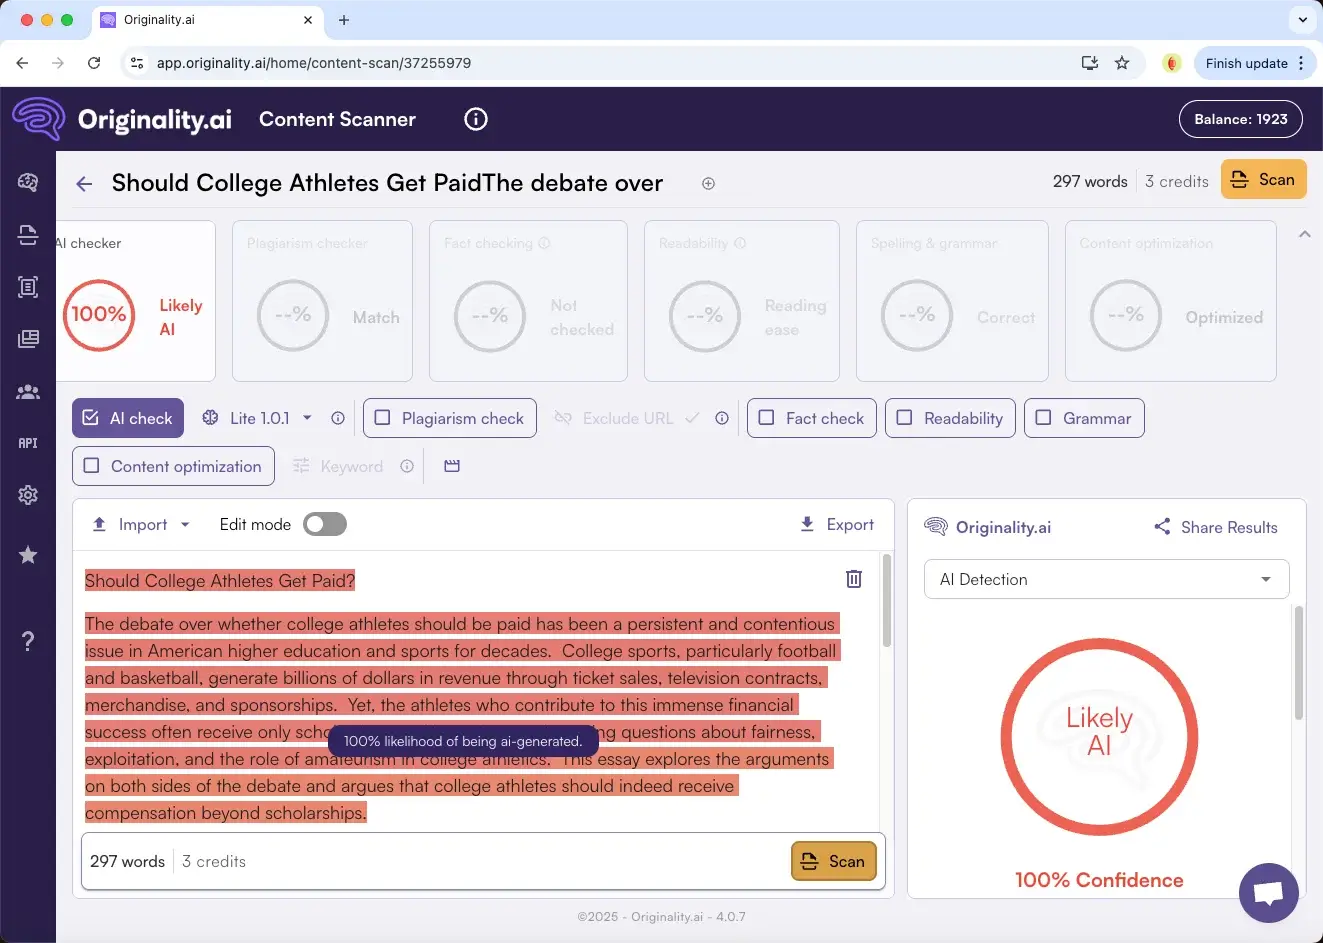
Task: Click Share Results
Action: click(x=1216, y=527)
